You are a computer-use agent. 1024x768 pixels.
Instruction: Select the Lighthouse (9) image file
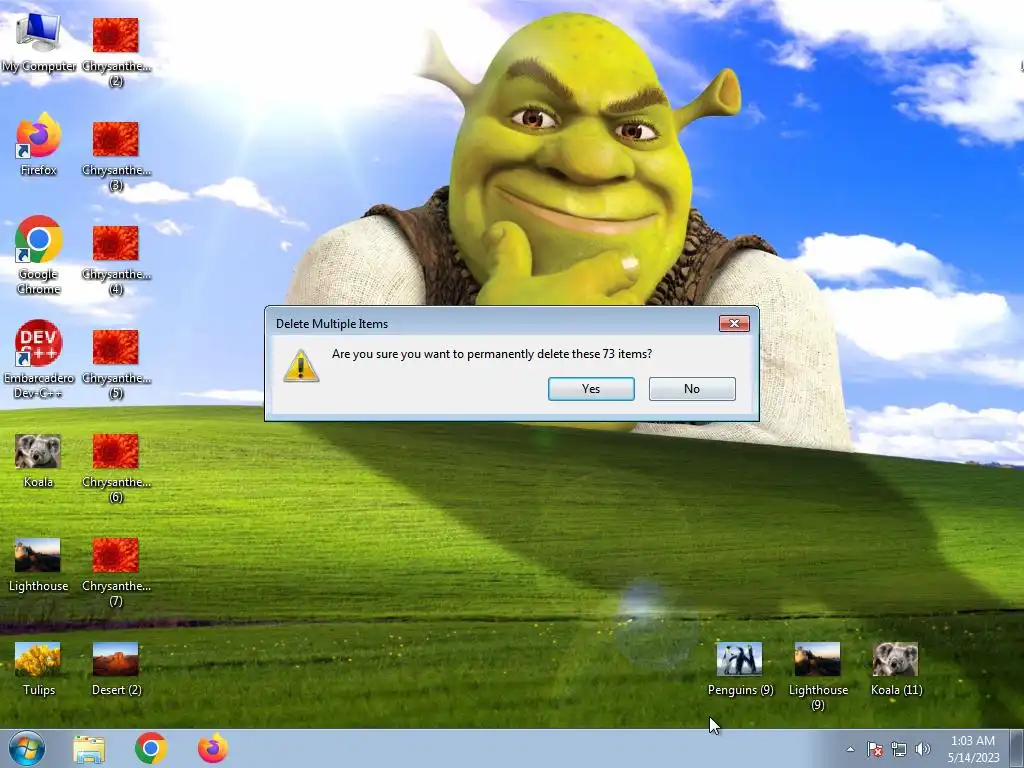click(818, 677)
